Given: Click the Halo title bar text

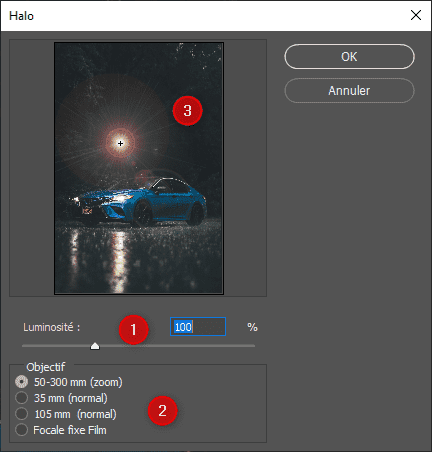Looking at the screenshot, I should [21, 16].
